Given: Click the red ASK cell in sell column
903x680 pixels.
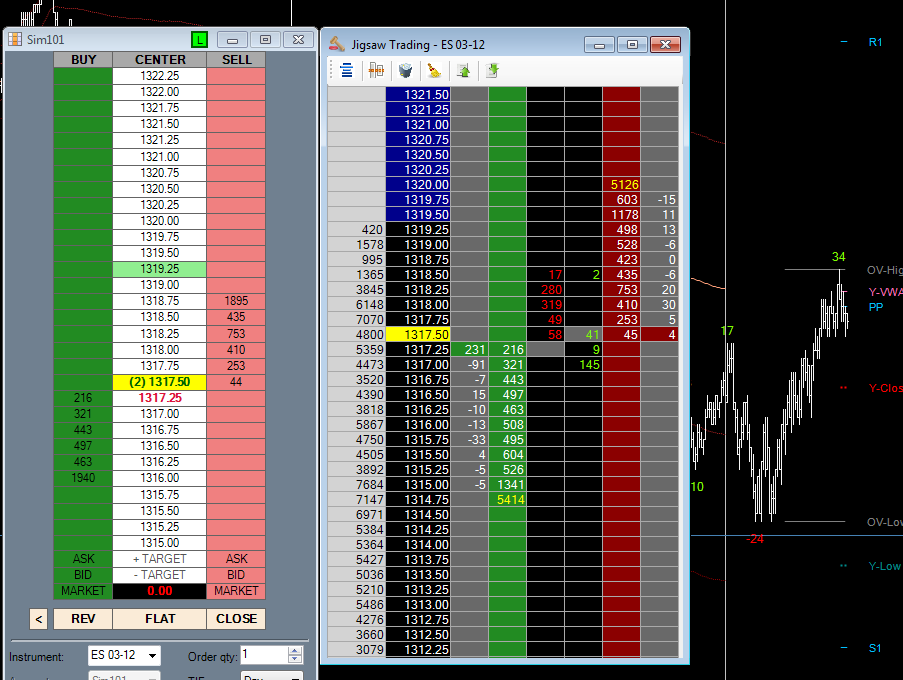Looking at the screenshot, I should click(236, 559).
